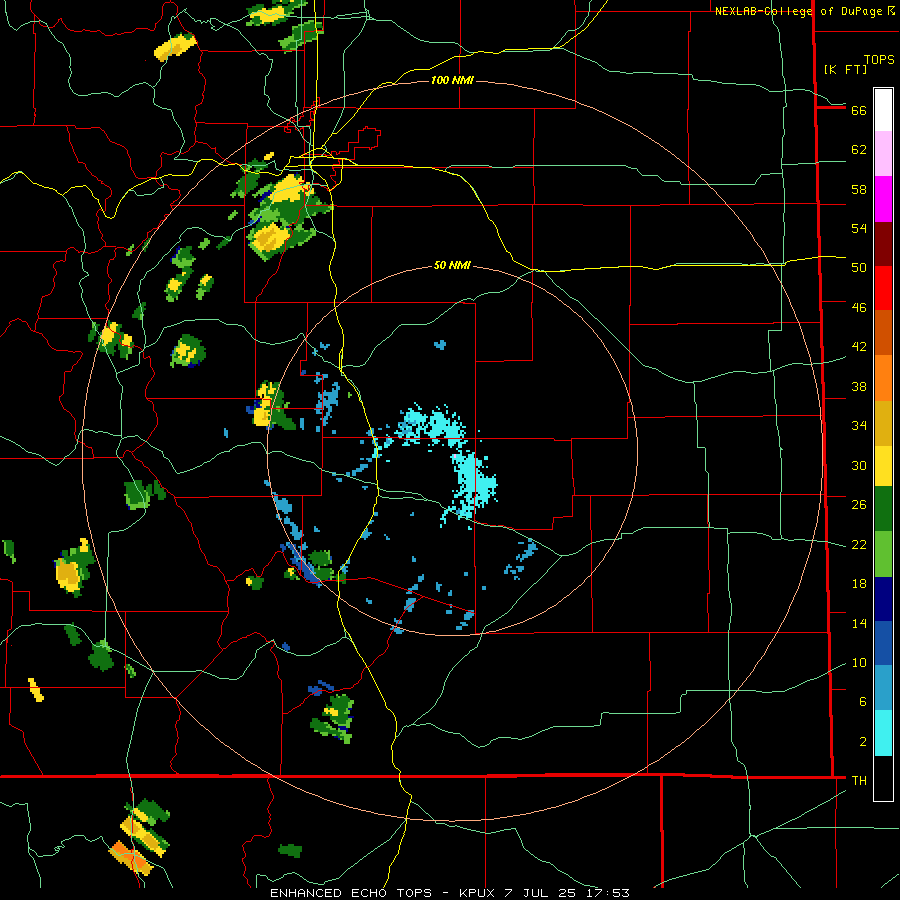The width and height of the screenshot is (900, 900).
Task: Click the legend value "2"
Action: tap(863, 742)
